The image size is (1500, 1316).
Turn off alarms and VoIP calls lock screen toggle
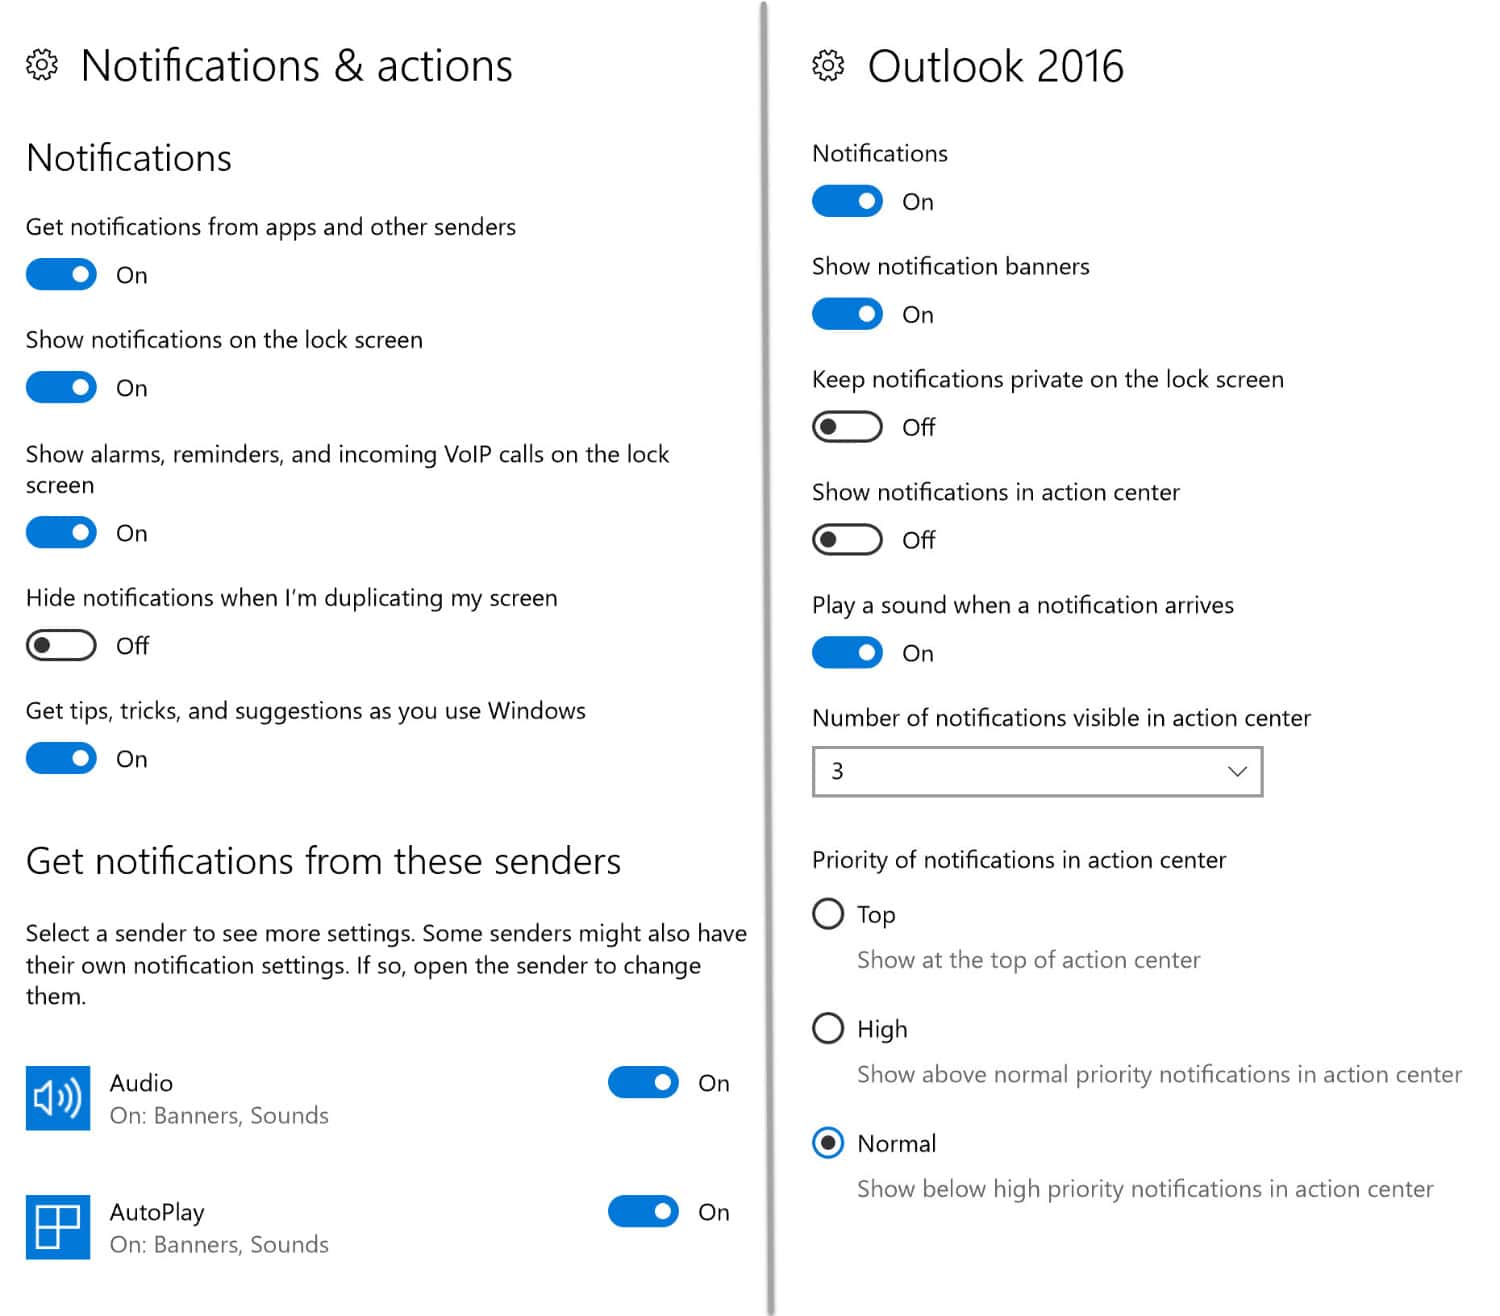coord(61,532)
